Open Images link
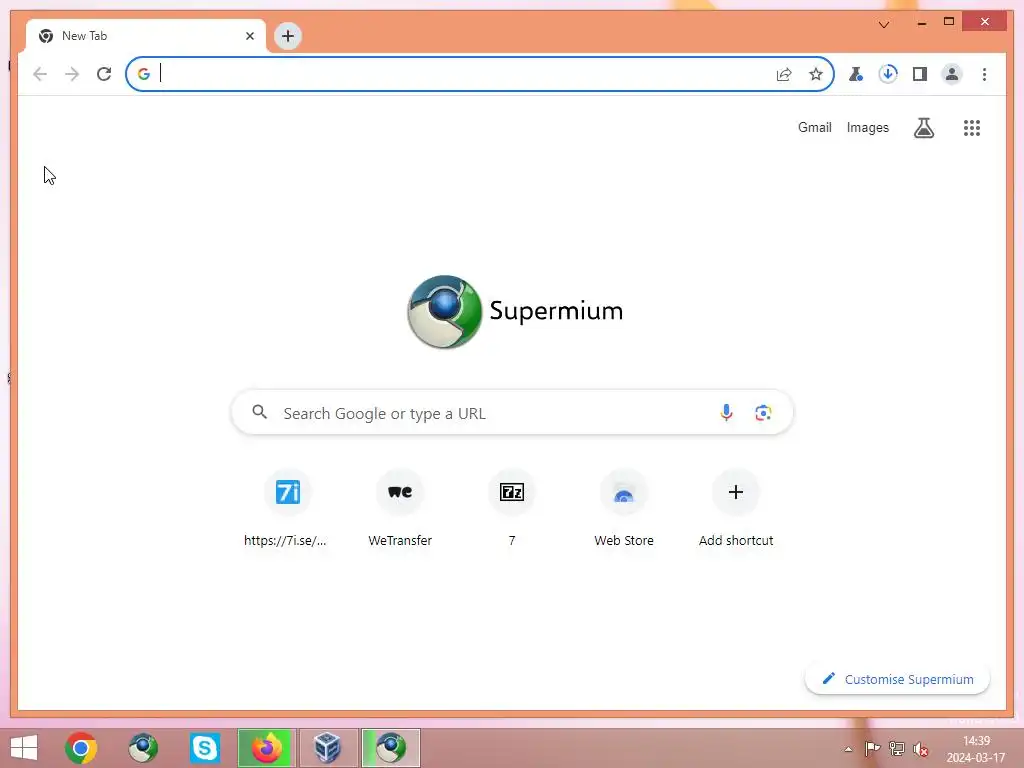 tap(867, 127)
